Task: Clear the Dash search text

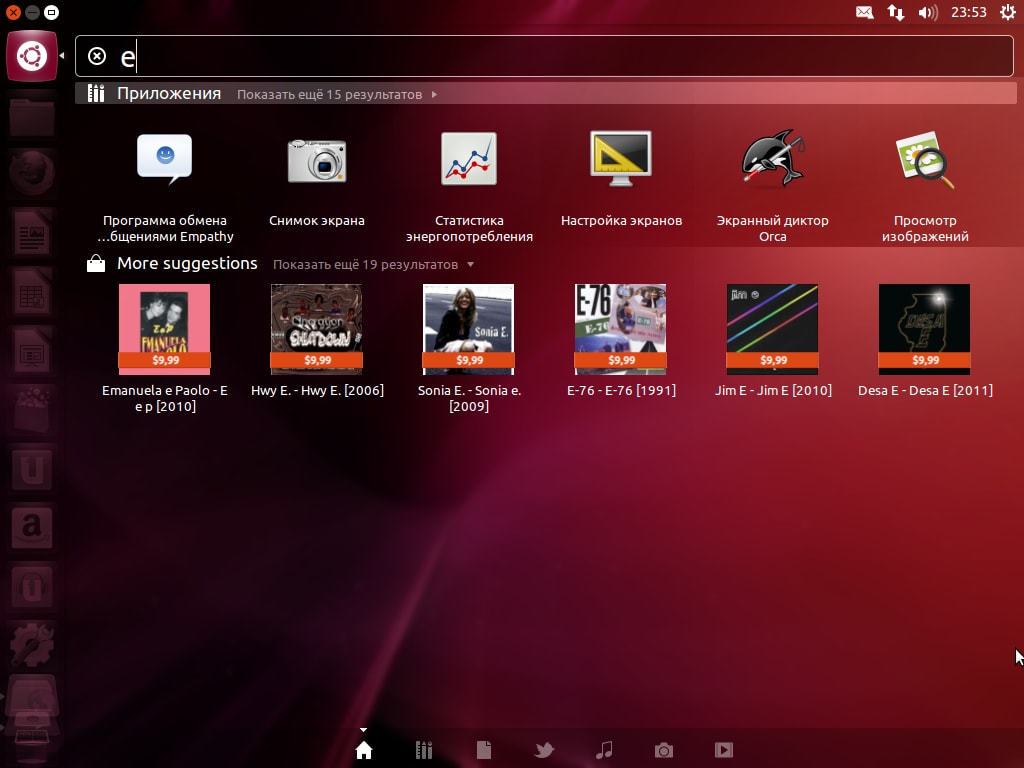Action: tap(97, 57)
